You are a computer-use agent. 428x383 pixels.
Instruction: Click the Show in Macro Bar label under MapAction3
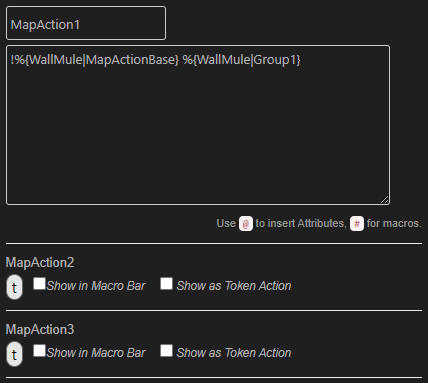click(96, 353)
